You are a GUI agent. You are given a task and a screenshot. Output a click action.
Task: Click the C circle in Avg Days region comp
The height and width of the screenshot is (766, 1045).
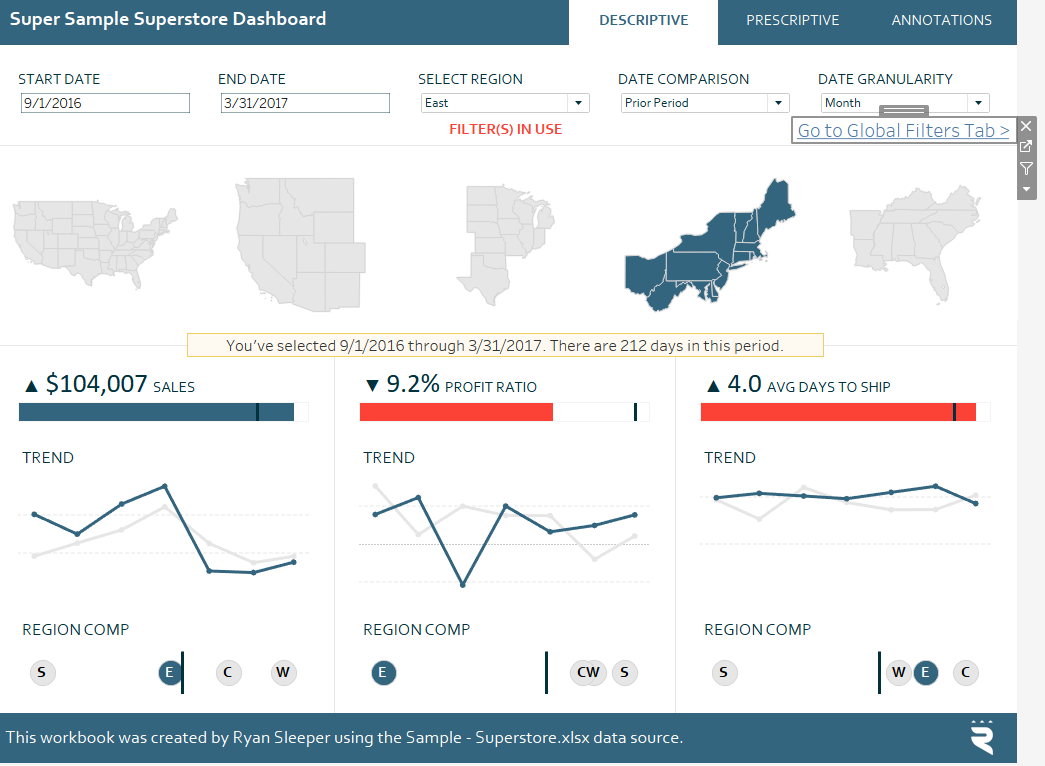point(966,672)
